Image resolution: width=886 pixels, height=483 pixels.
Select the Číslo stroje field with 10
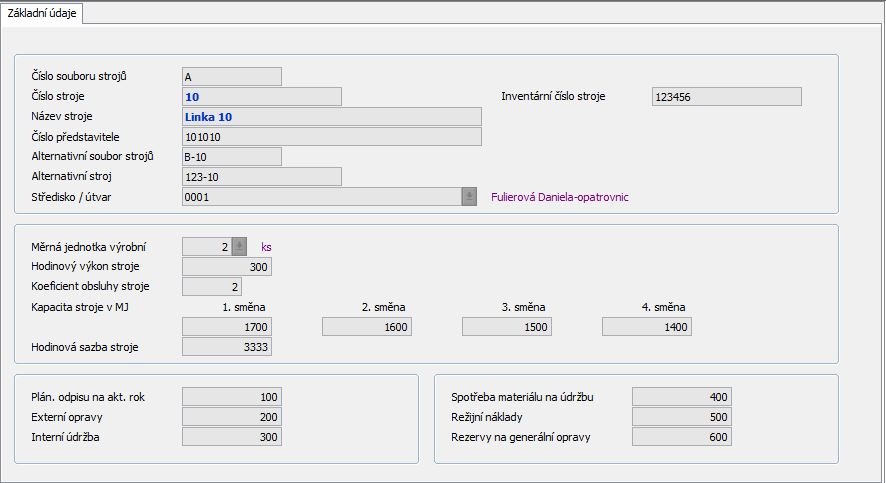pos(261,97)
